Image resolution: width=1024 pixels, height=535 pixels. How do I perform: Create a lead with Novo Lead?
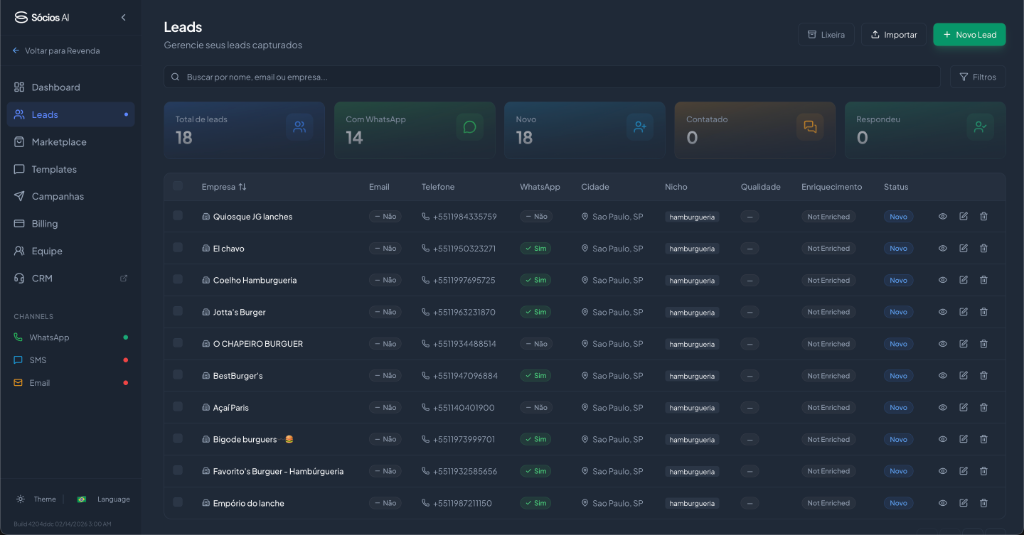[969, 35]
